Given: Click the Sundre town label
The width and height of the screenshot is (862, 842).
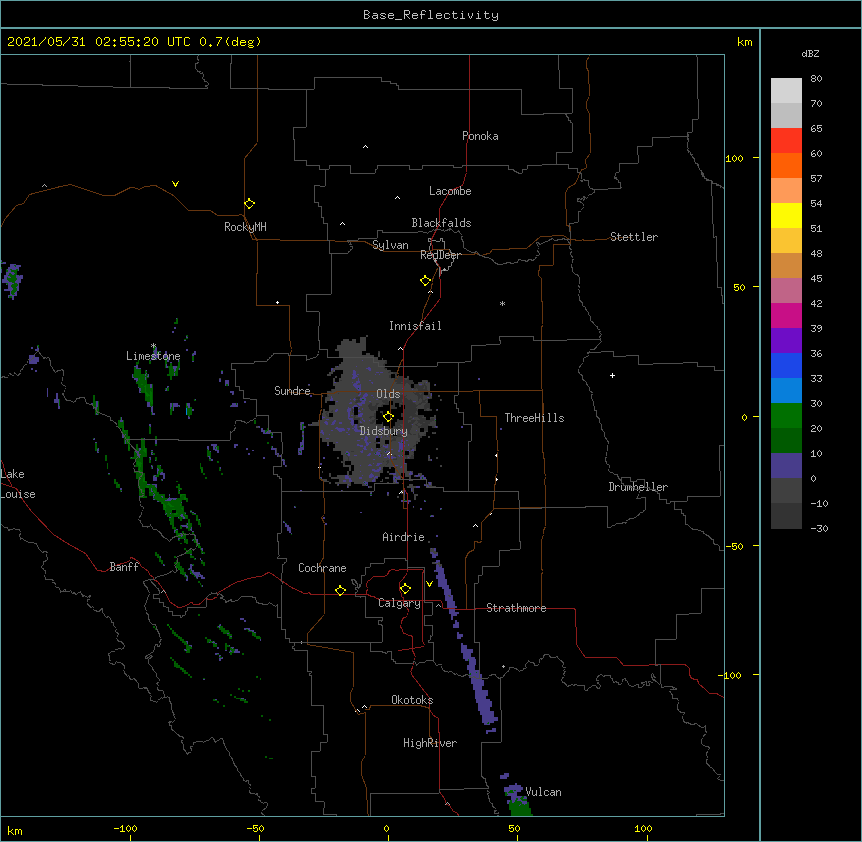Looking at the screenshot, I should [x=292, y=391].
